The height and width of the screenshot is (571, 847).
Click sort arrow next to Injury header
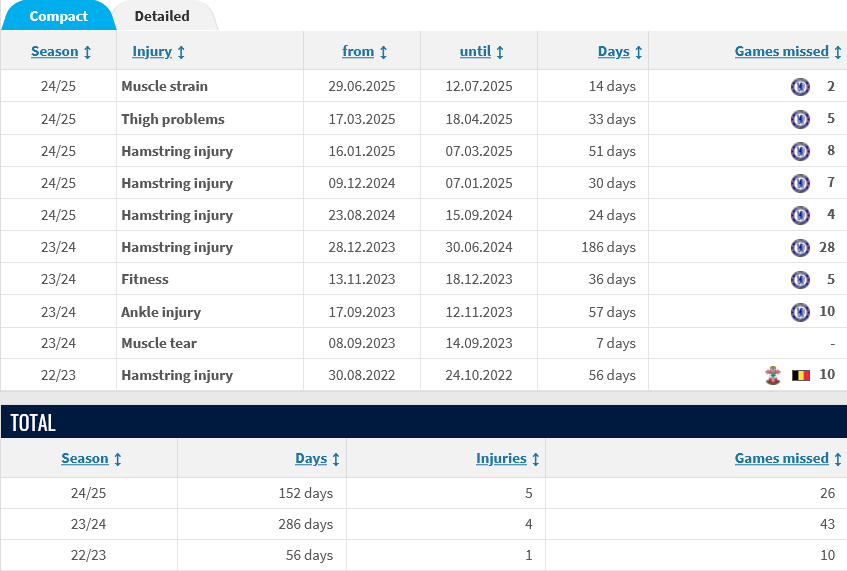click(181, 52)
